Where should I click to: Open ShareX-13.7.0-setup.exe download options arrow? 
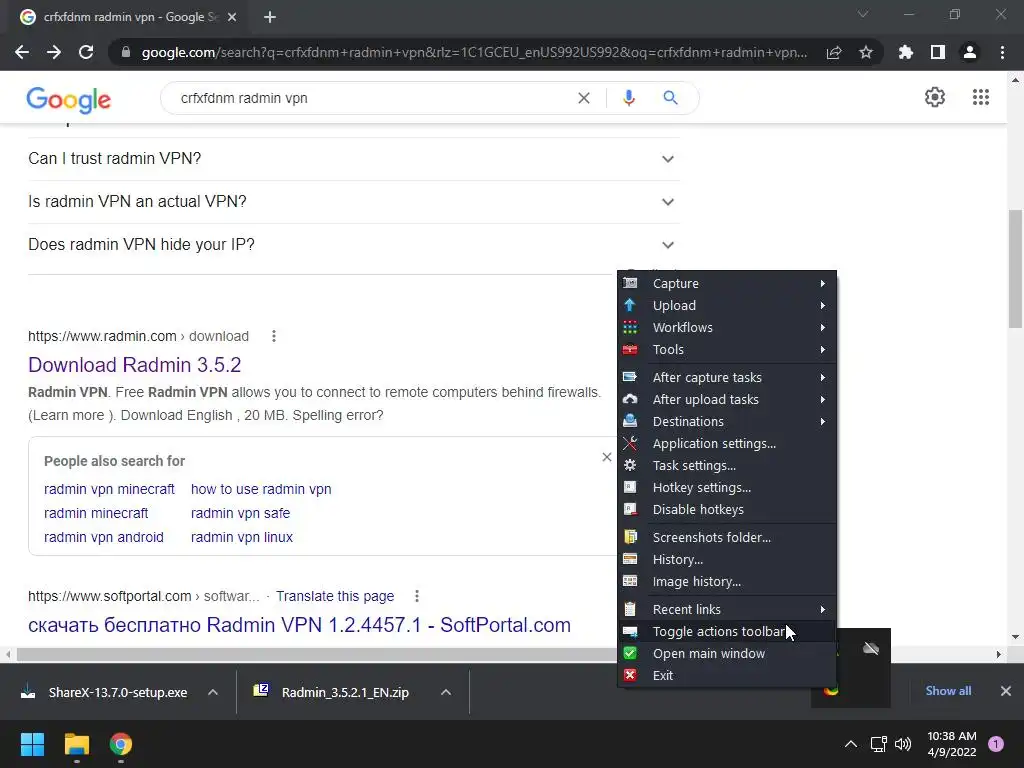click(x=213, y=692)
